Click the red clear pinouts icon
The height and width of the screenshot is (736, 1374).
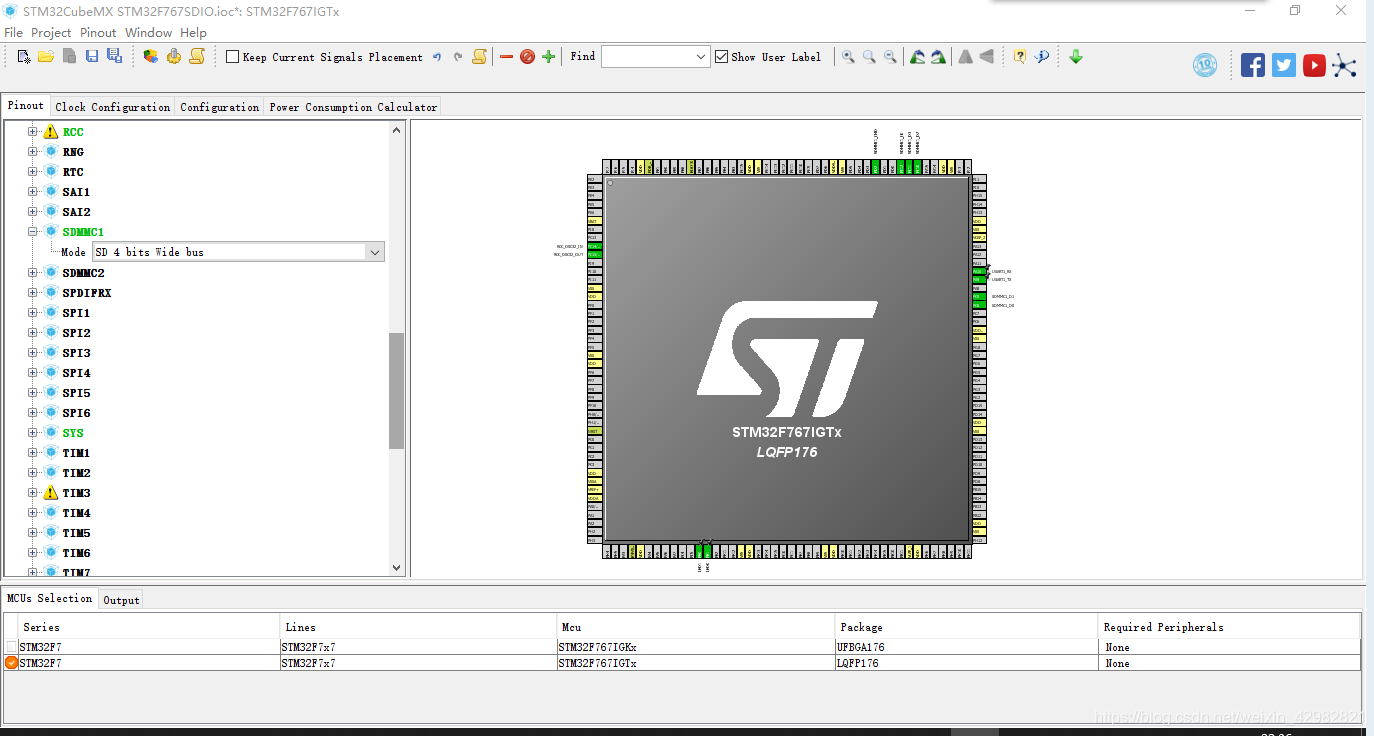click(527, 57)
